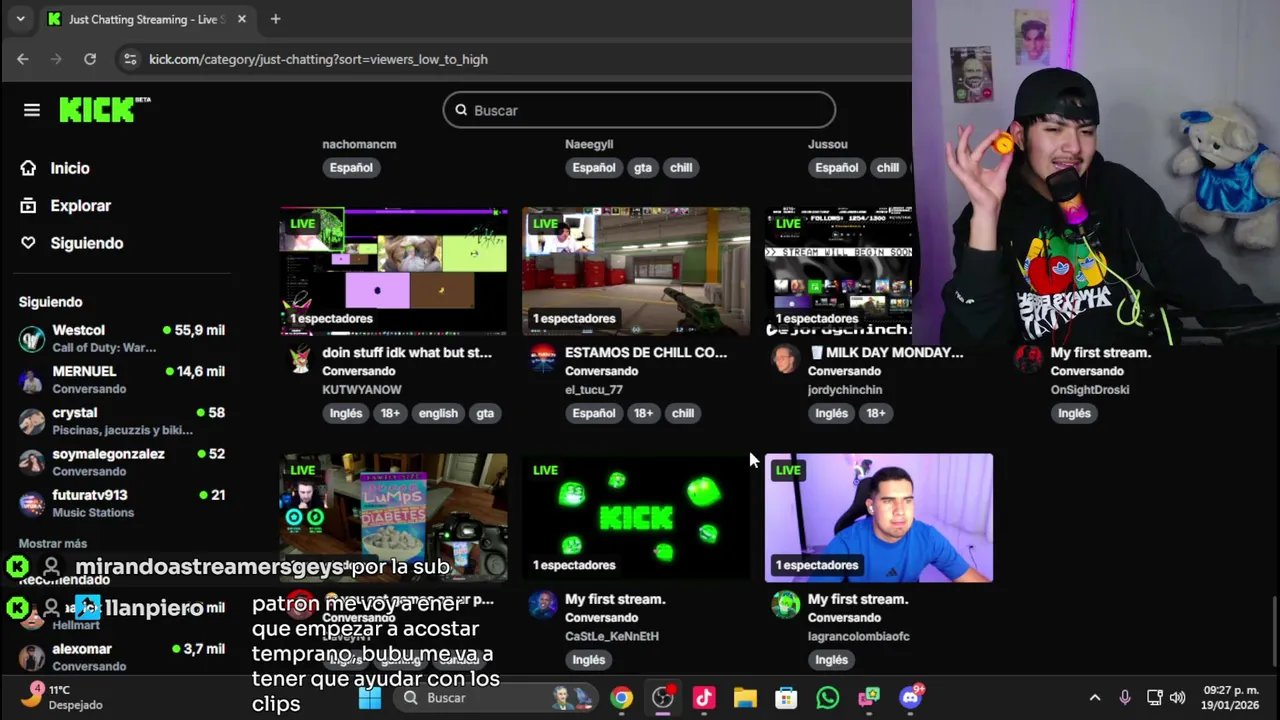Image resolution: width=1280 pixels, height=720 pixels.
Task: Open KUTWYANOW stream thumbnail
Action: (x=393, y=271)
